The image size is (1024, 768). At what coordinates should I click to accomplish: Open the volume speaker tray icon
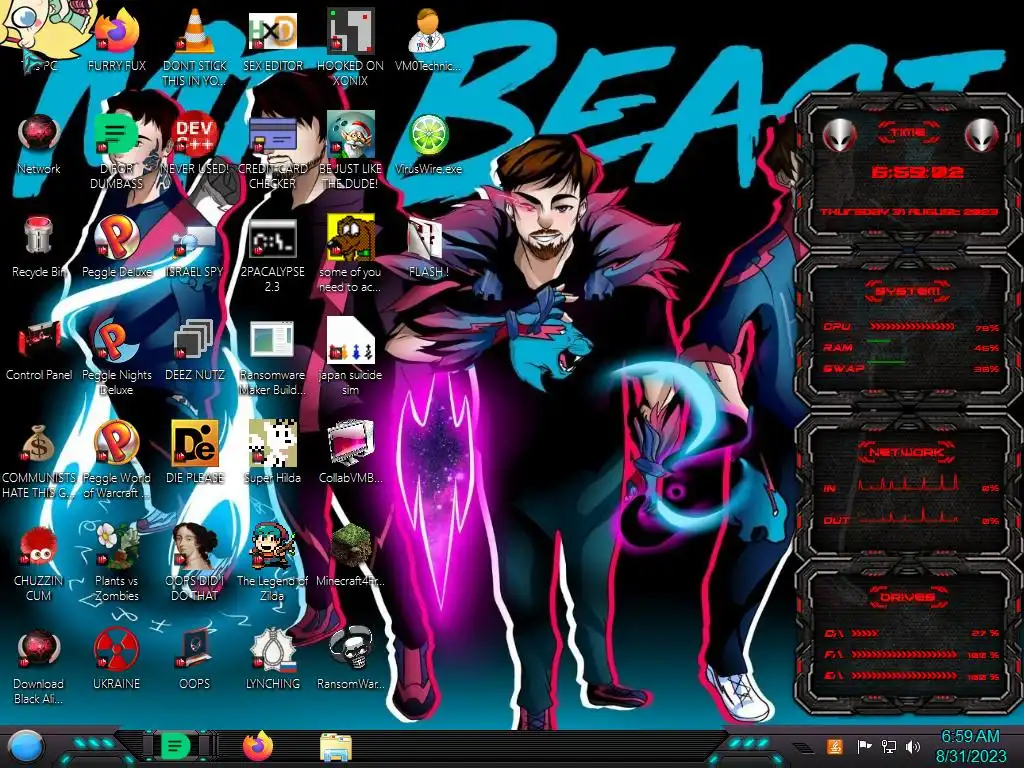click(913, 746)
